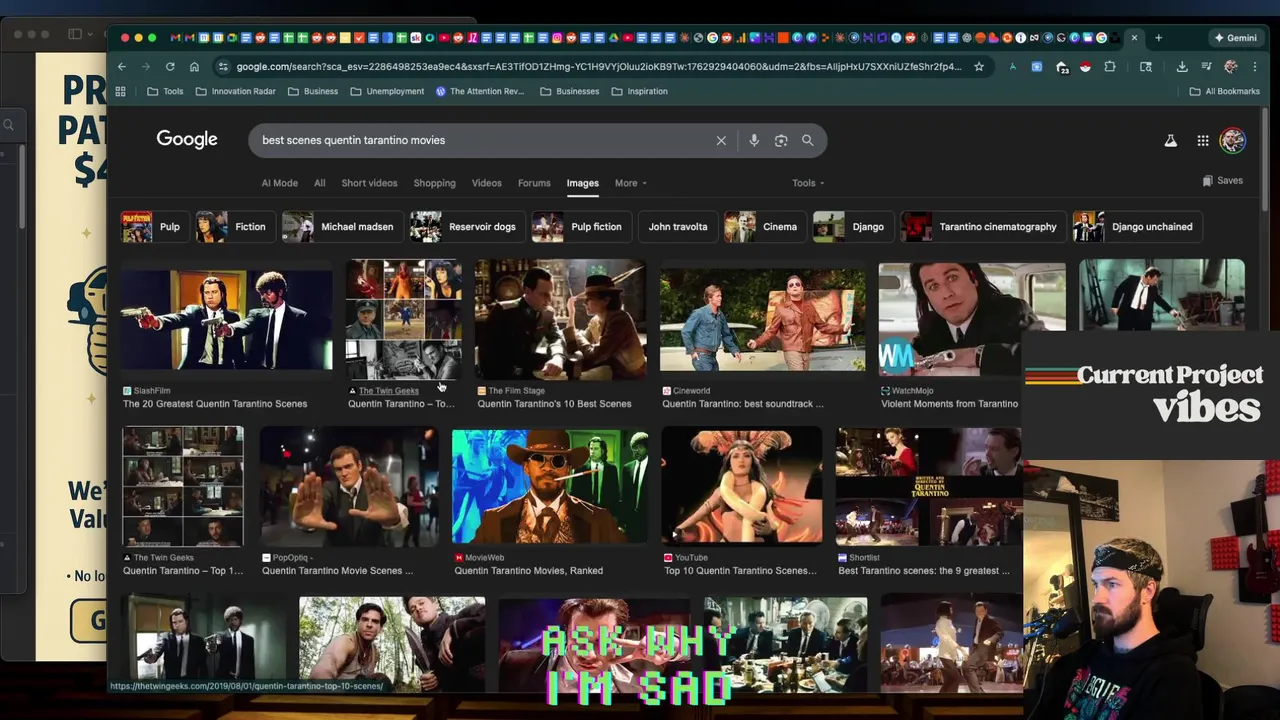The height and width of the screenshot is (720, 1280).
Task: Open the Unemployment bookmark folder
Action: 387,91
